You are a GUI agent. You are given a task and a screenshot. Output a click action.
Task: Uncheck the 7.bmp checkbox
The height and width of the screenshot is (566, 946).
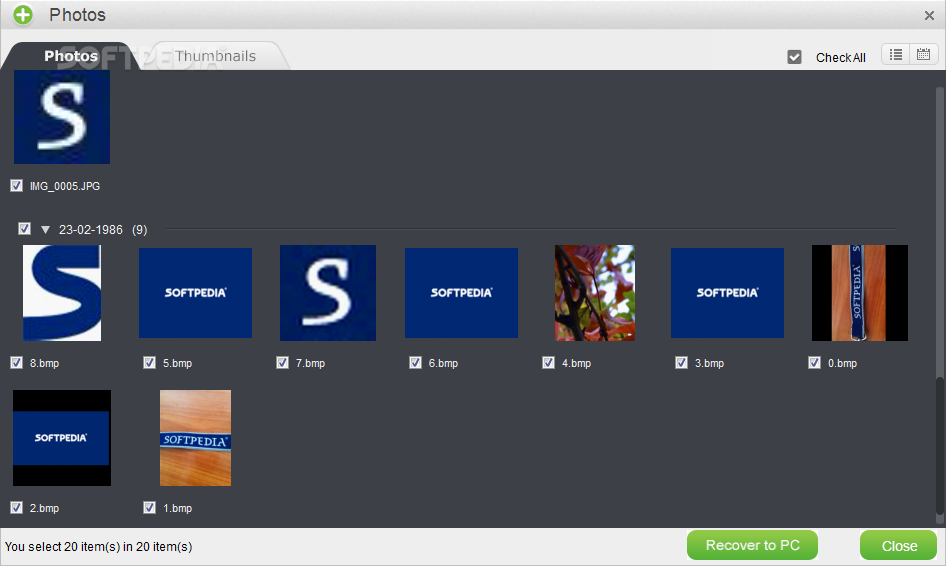(x=282, y=363)
